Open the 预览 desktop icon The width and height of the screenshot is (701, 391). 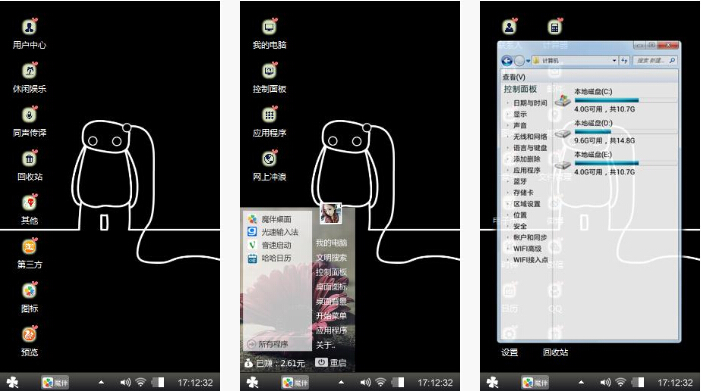[30, 334]
